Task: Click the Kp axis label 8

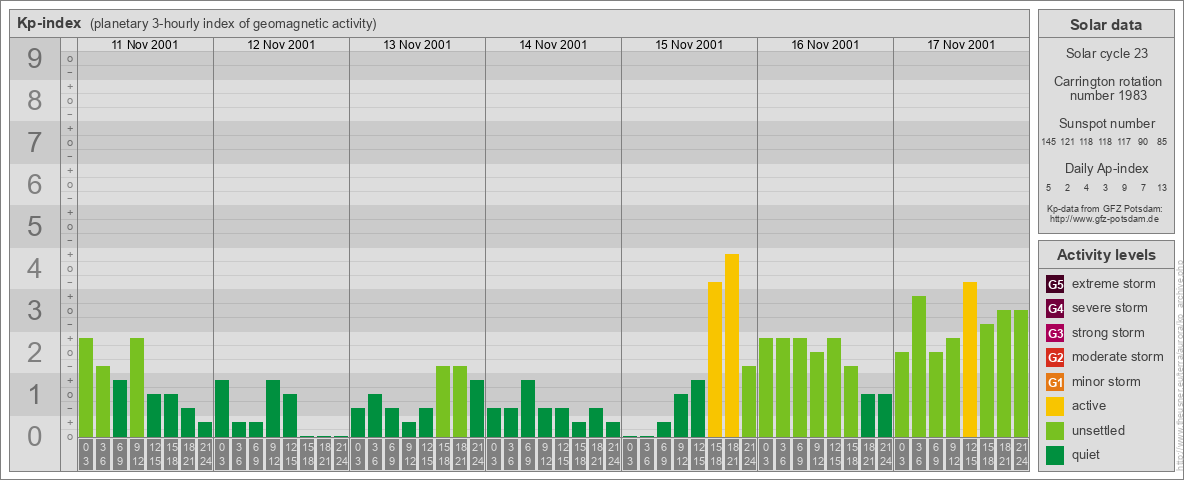Action: tap(35, 100)
